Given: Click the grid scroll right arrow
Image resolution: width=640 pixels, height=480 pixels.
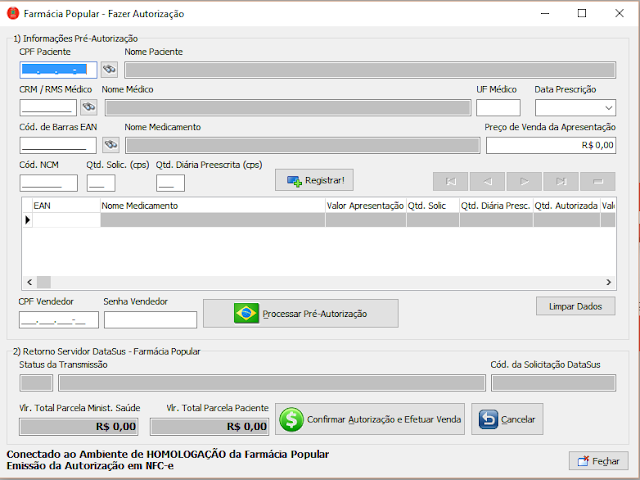Looking at the screenshot, I should [609, 282].
